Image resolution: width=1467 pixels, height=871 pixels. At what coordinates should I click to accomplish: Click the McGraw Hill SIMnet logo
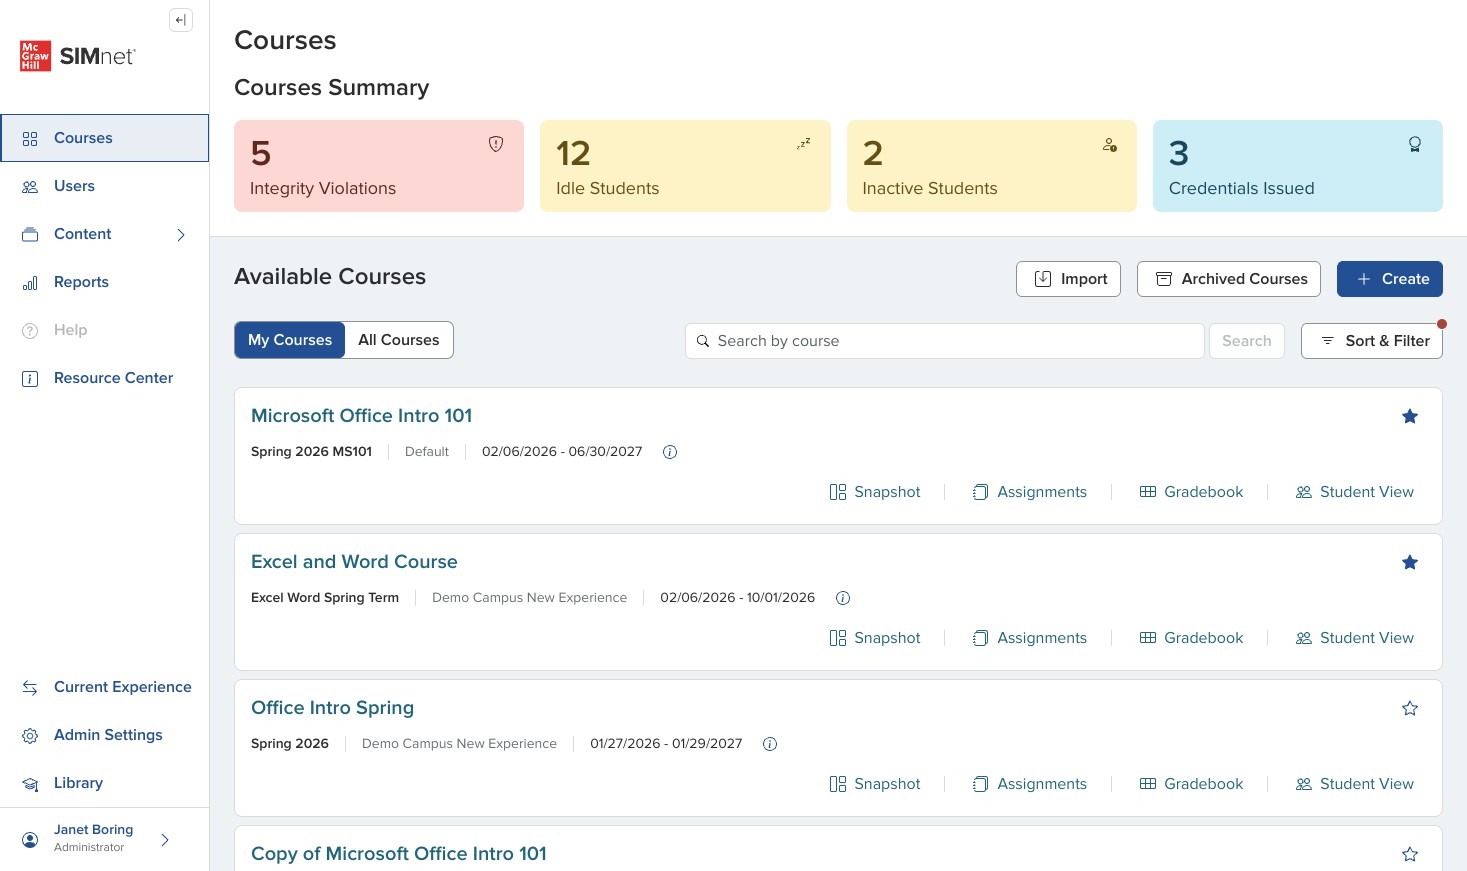click(78, 56)
